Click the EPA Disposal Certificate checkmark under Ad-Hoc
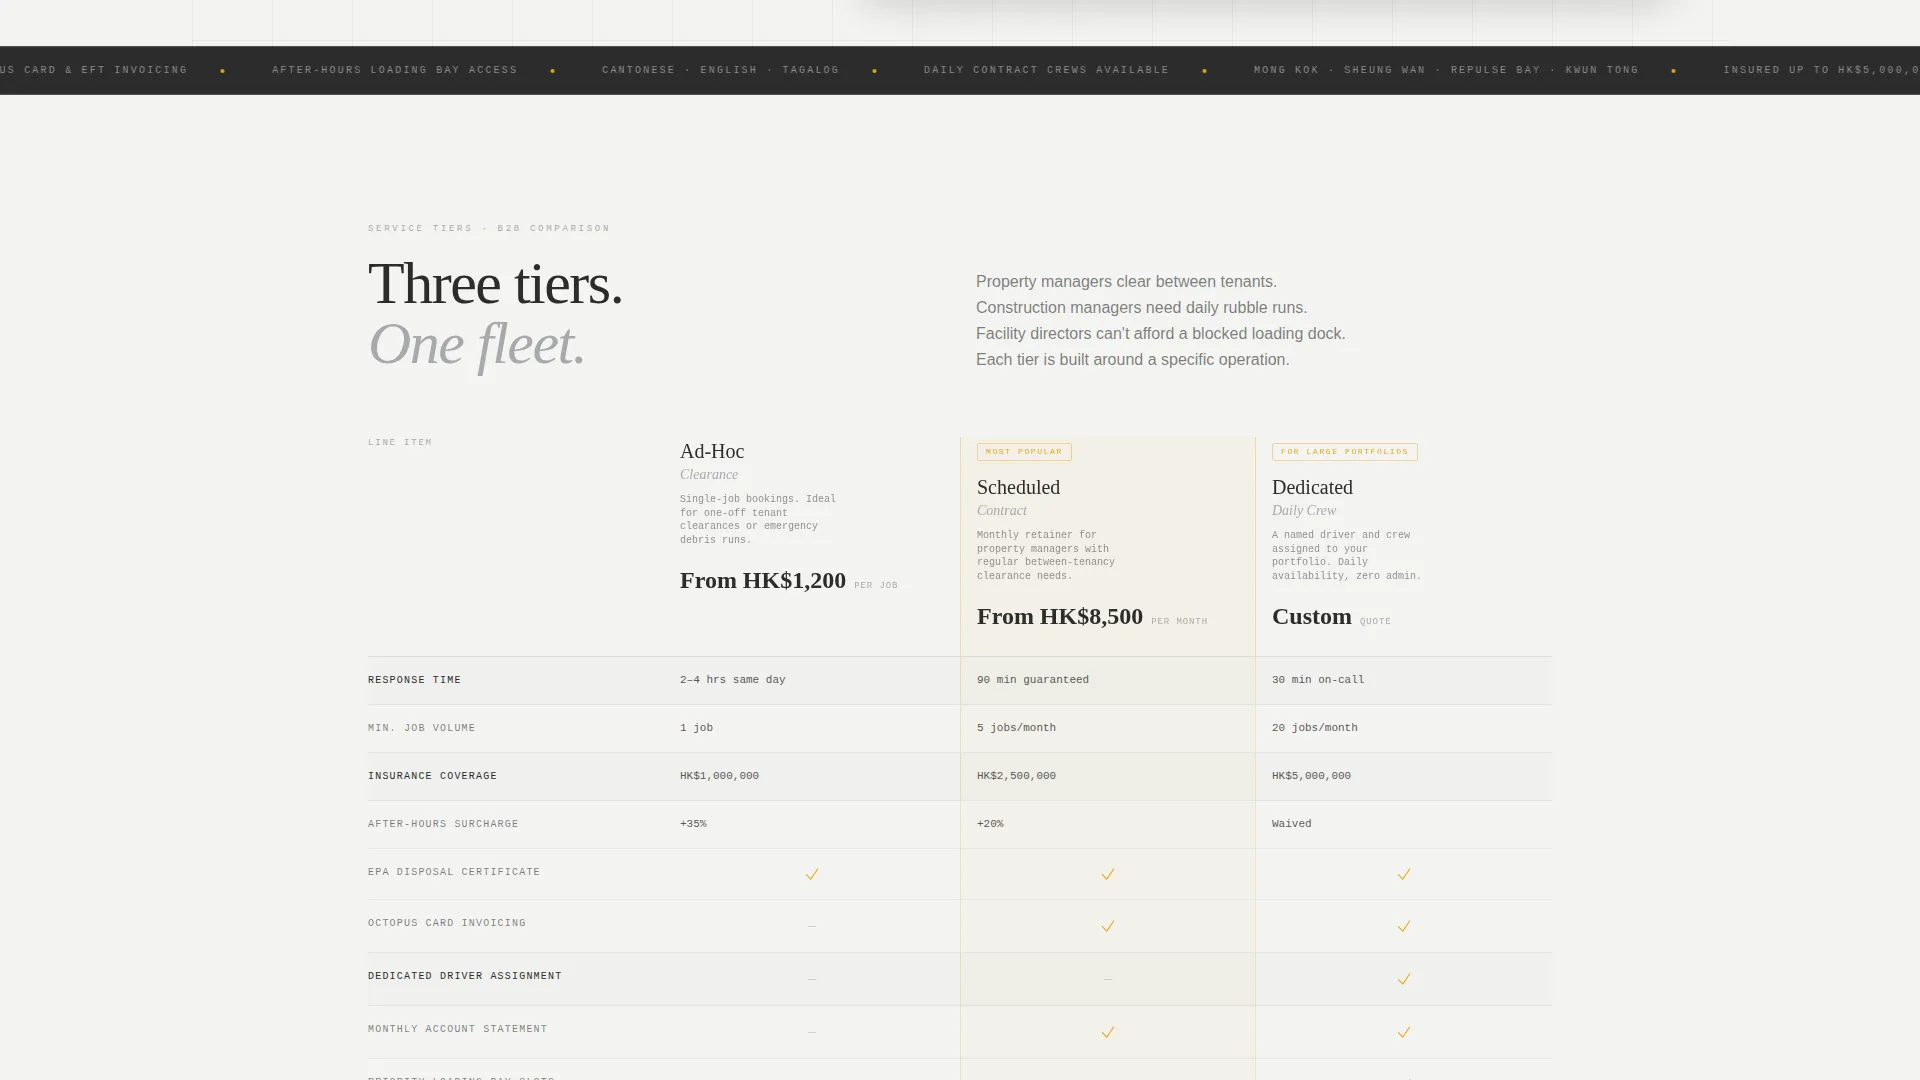 point(812,874)
